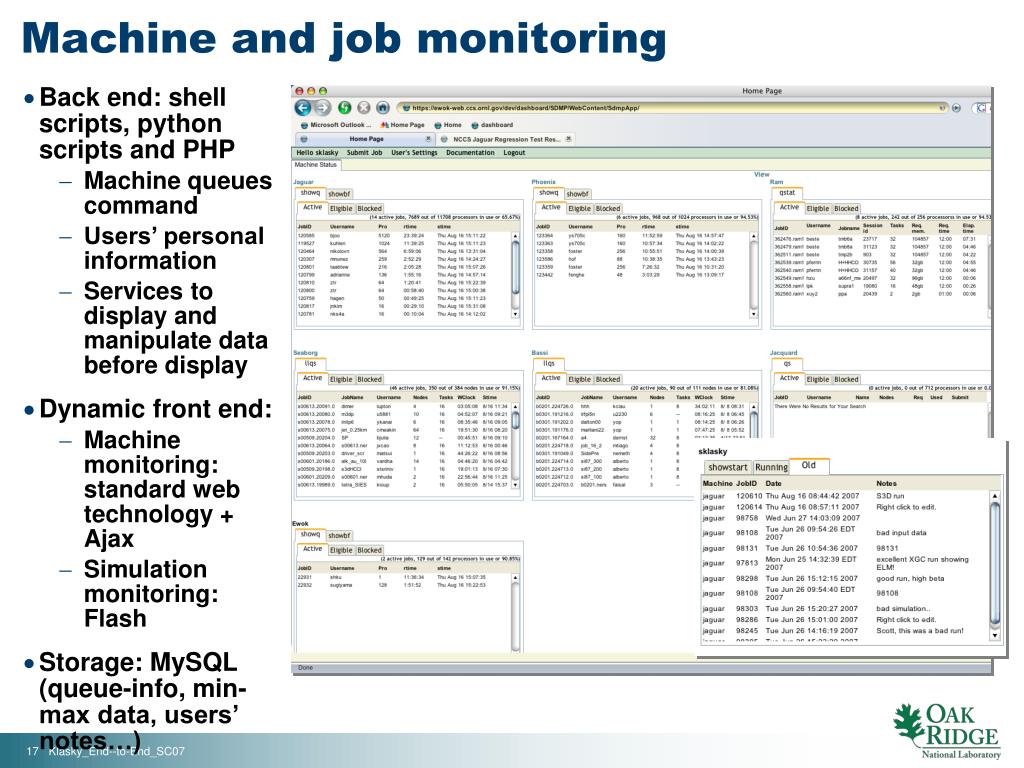This screenshot has height=768, width=1024.
Task: Click the Phoenix job table scrollbar down arrow
Action: click(x=754, y=314)
